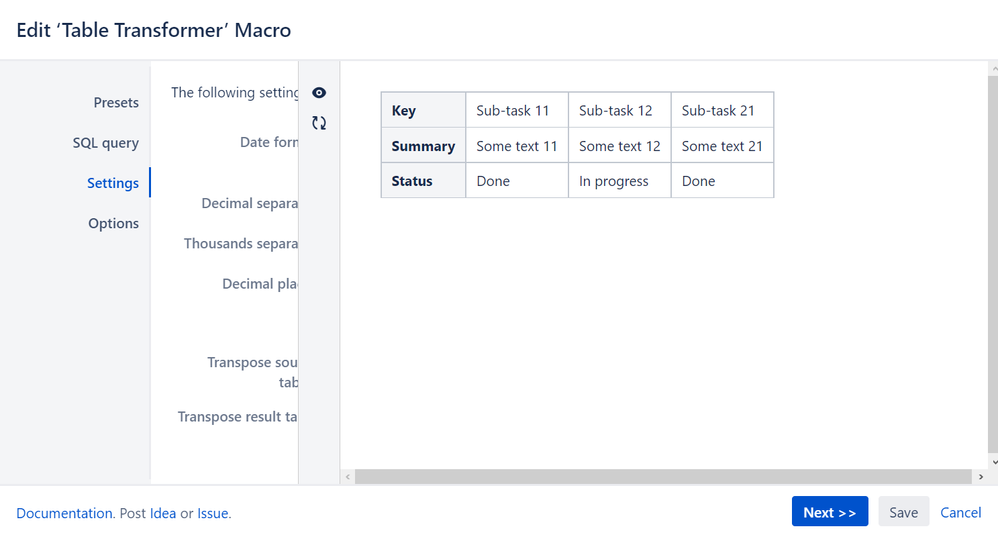Viewport: 998px width, 533px height.
Task: Click the horizontal scrollbar left arrow
Action: (x=348, y=477)
